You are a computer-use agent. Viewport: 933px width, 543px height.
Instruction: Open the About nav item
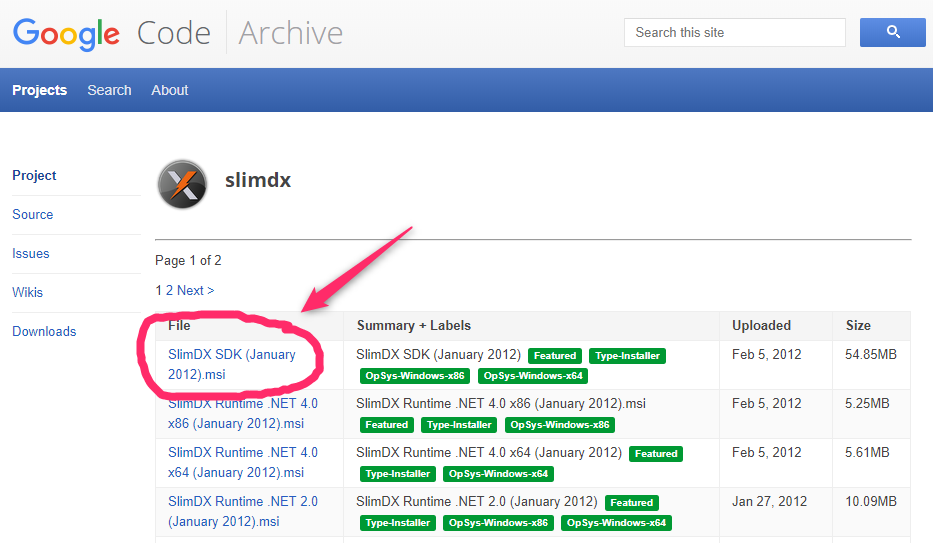click(170, 90)
